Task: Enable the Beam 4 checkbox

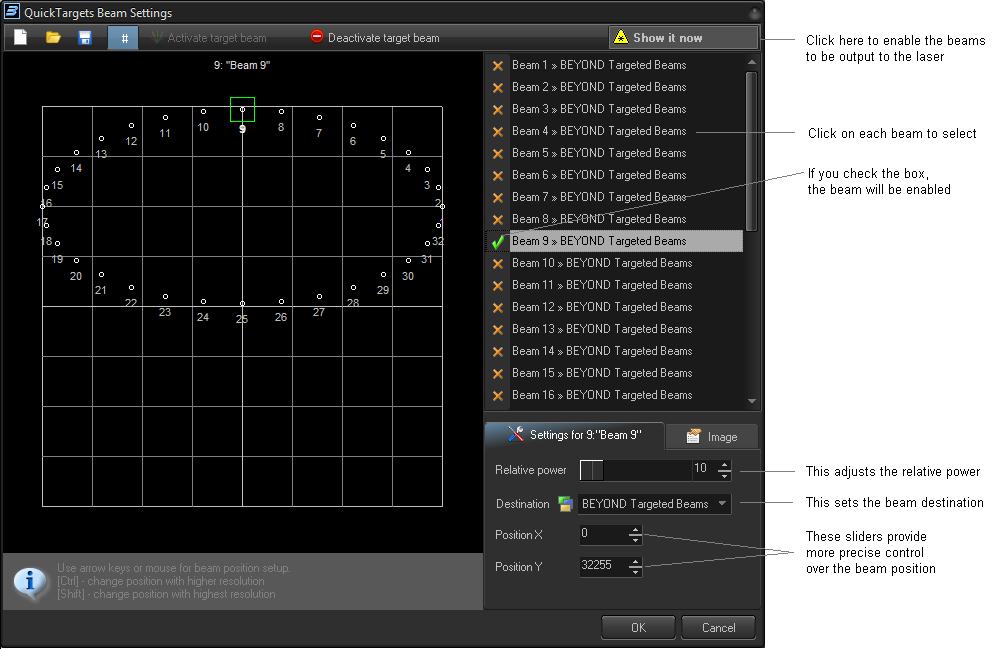Action: (x=498, y=131)
